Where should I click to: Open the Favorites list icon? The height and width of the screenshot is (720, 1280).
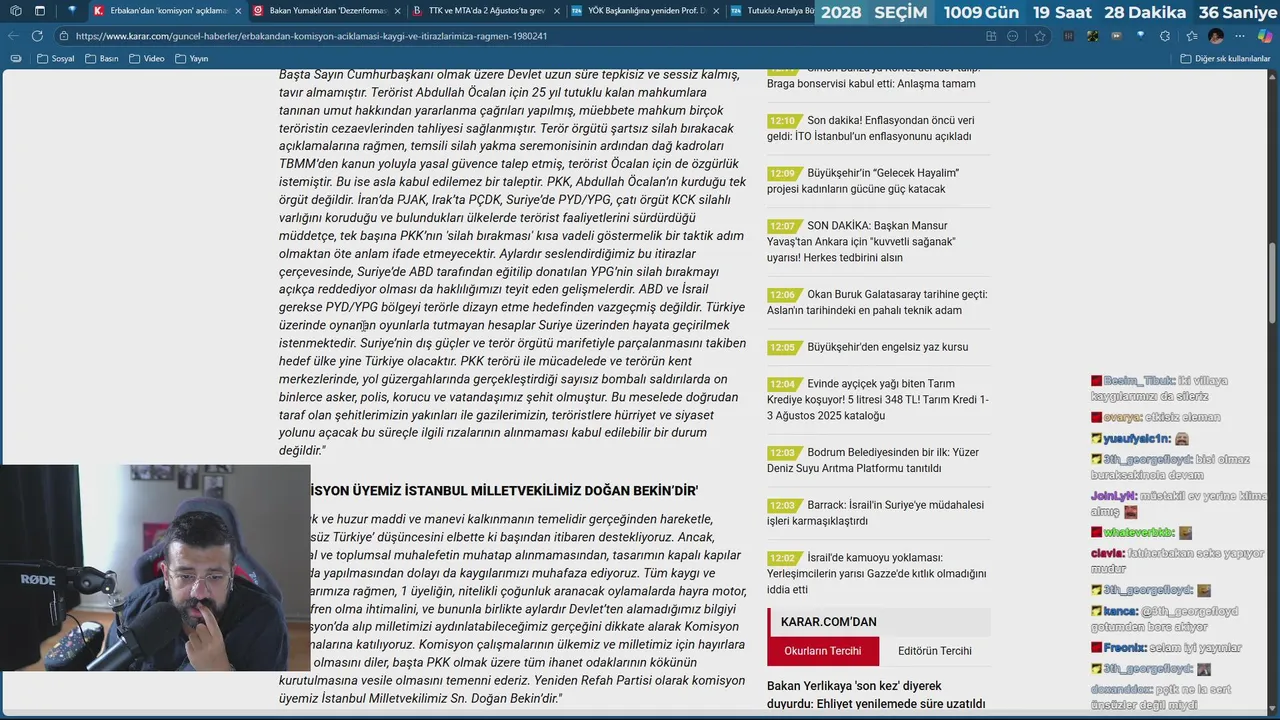[1191, 36]
